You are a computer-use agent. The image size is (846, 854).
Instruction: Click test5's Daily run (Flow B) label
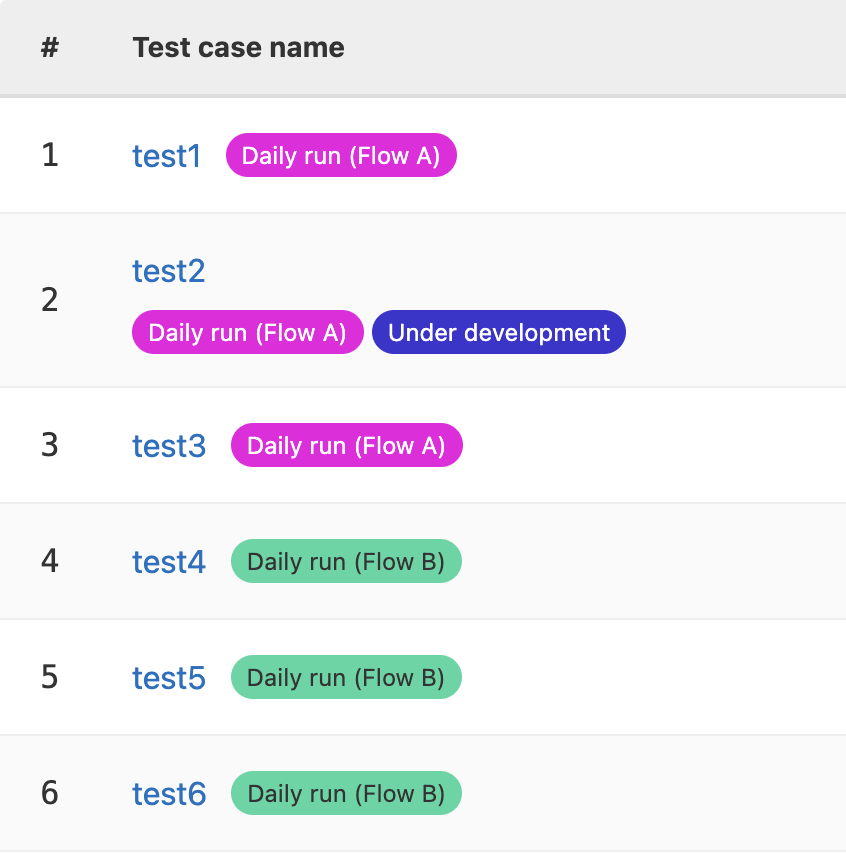point(346,677)
